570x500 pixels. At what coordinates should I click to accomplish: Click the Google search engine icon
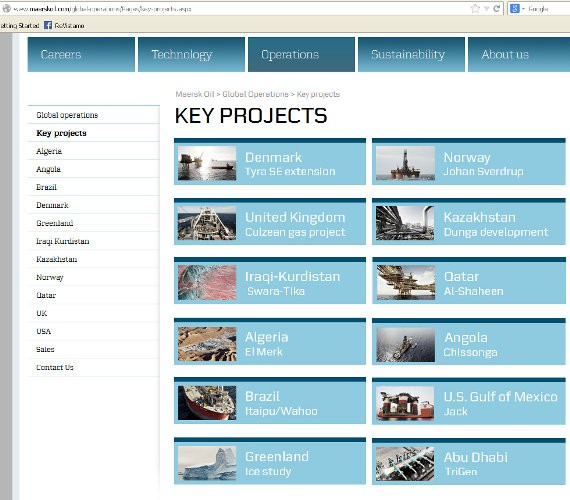(515, 8)
